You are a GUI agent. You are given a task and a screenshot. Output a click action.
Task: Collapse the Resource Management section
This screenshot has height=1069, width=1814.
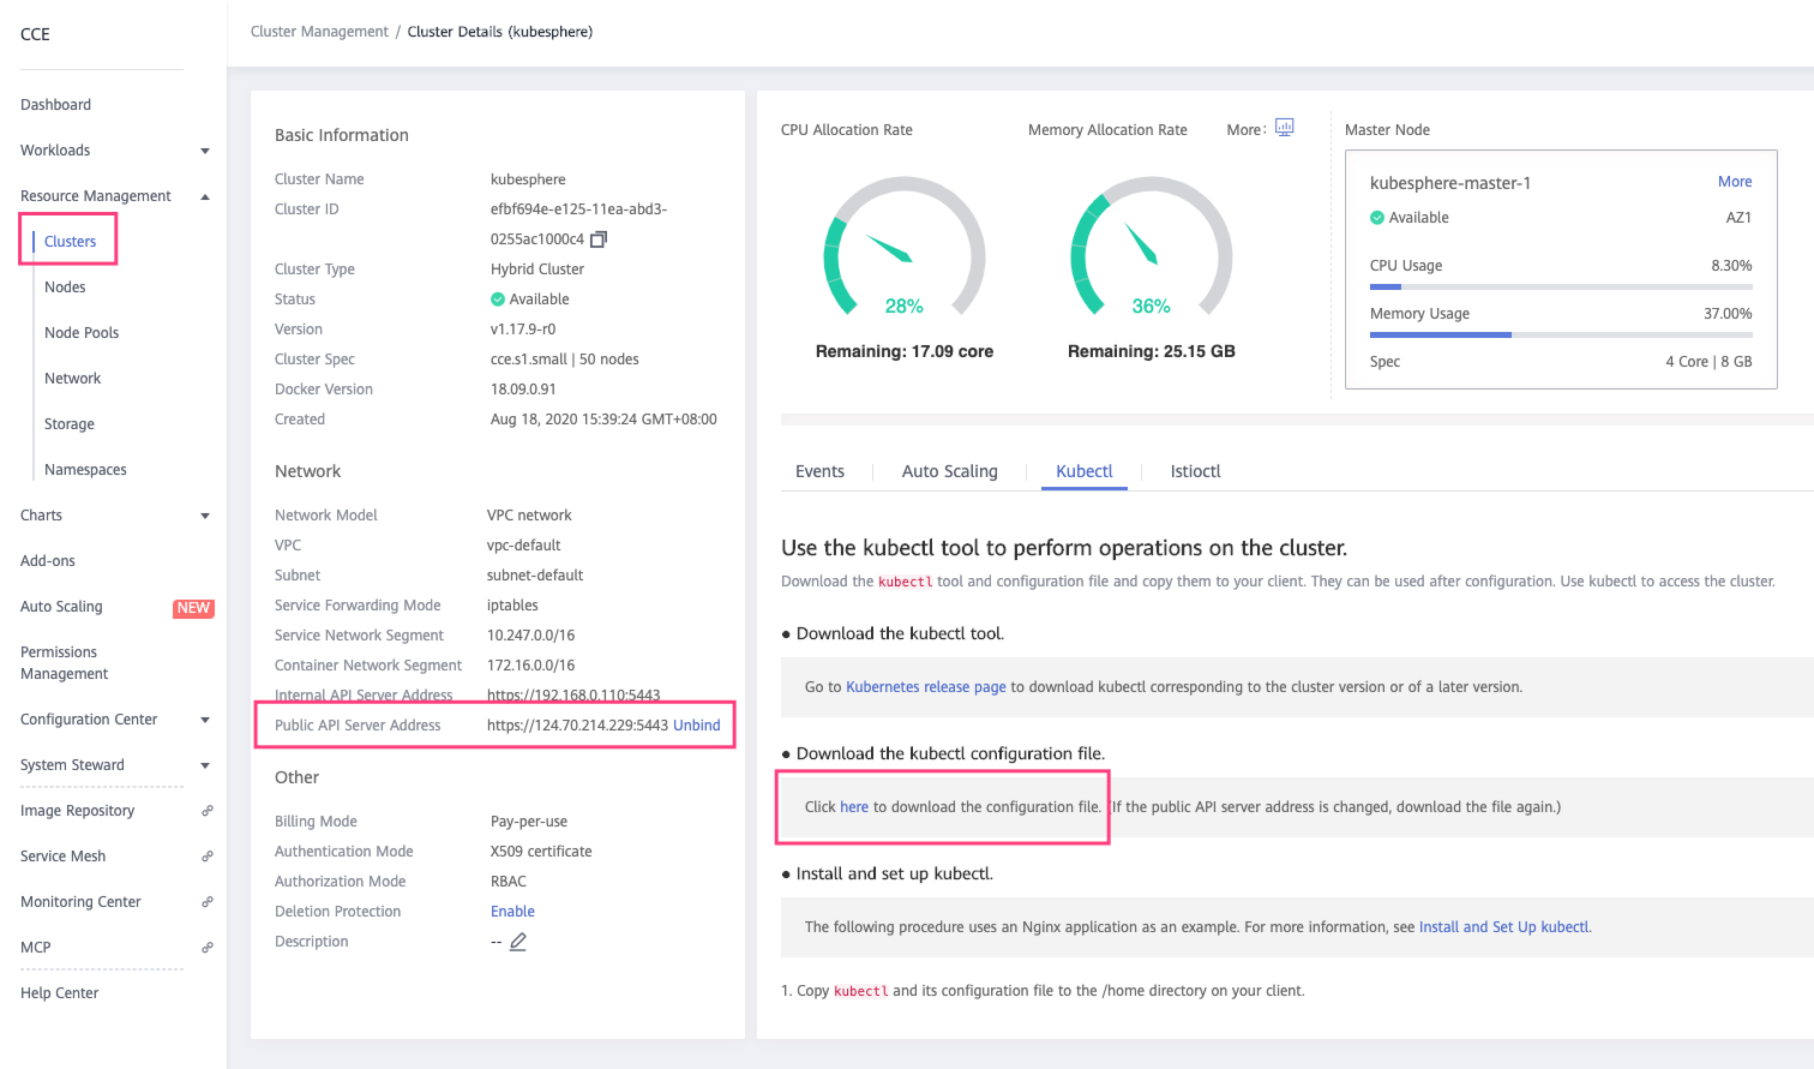pyautogui.click(x=205, y=197)
